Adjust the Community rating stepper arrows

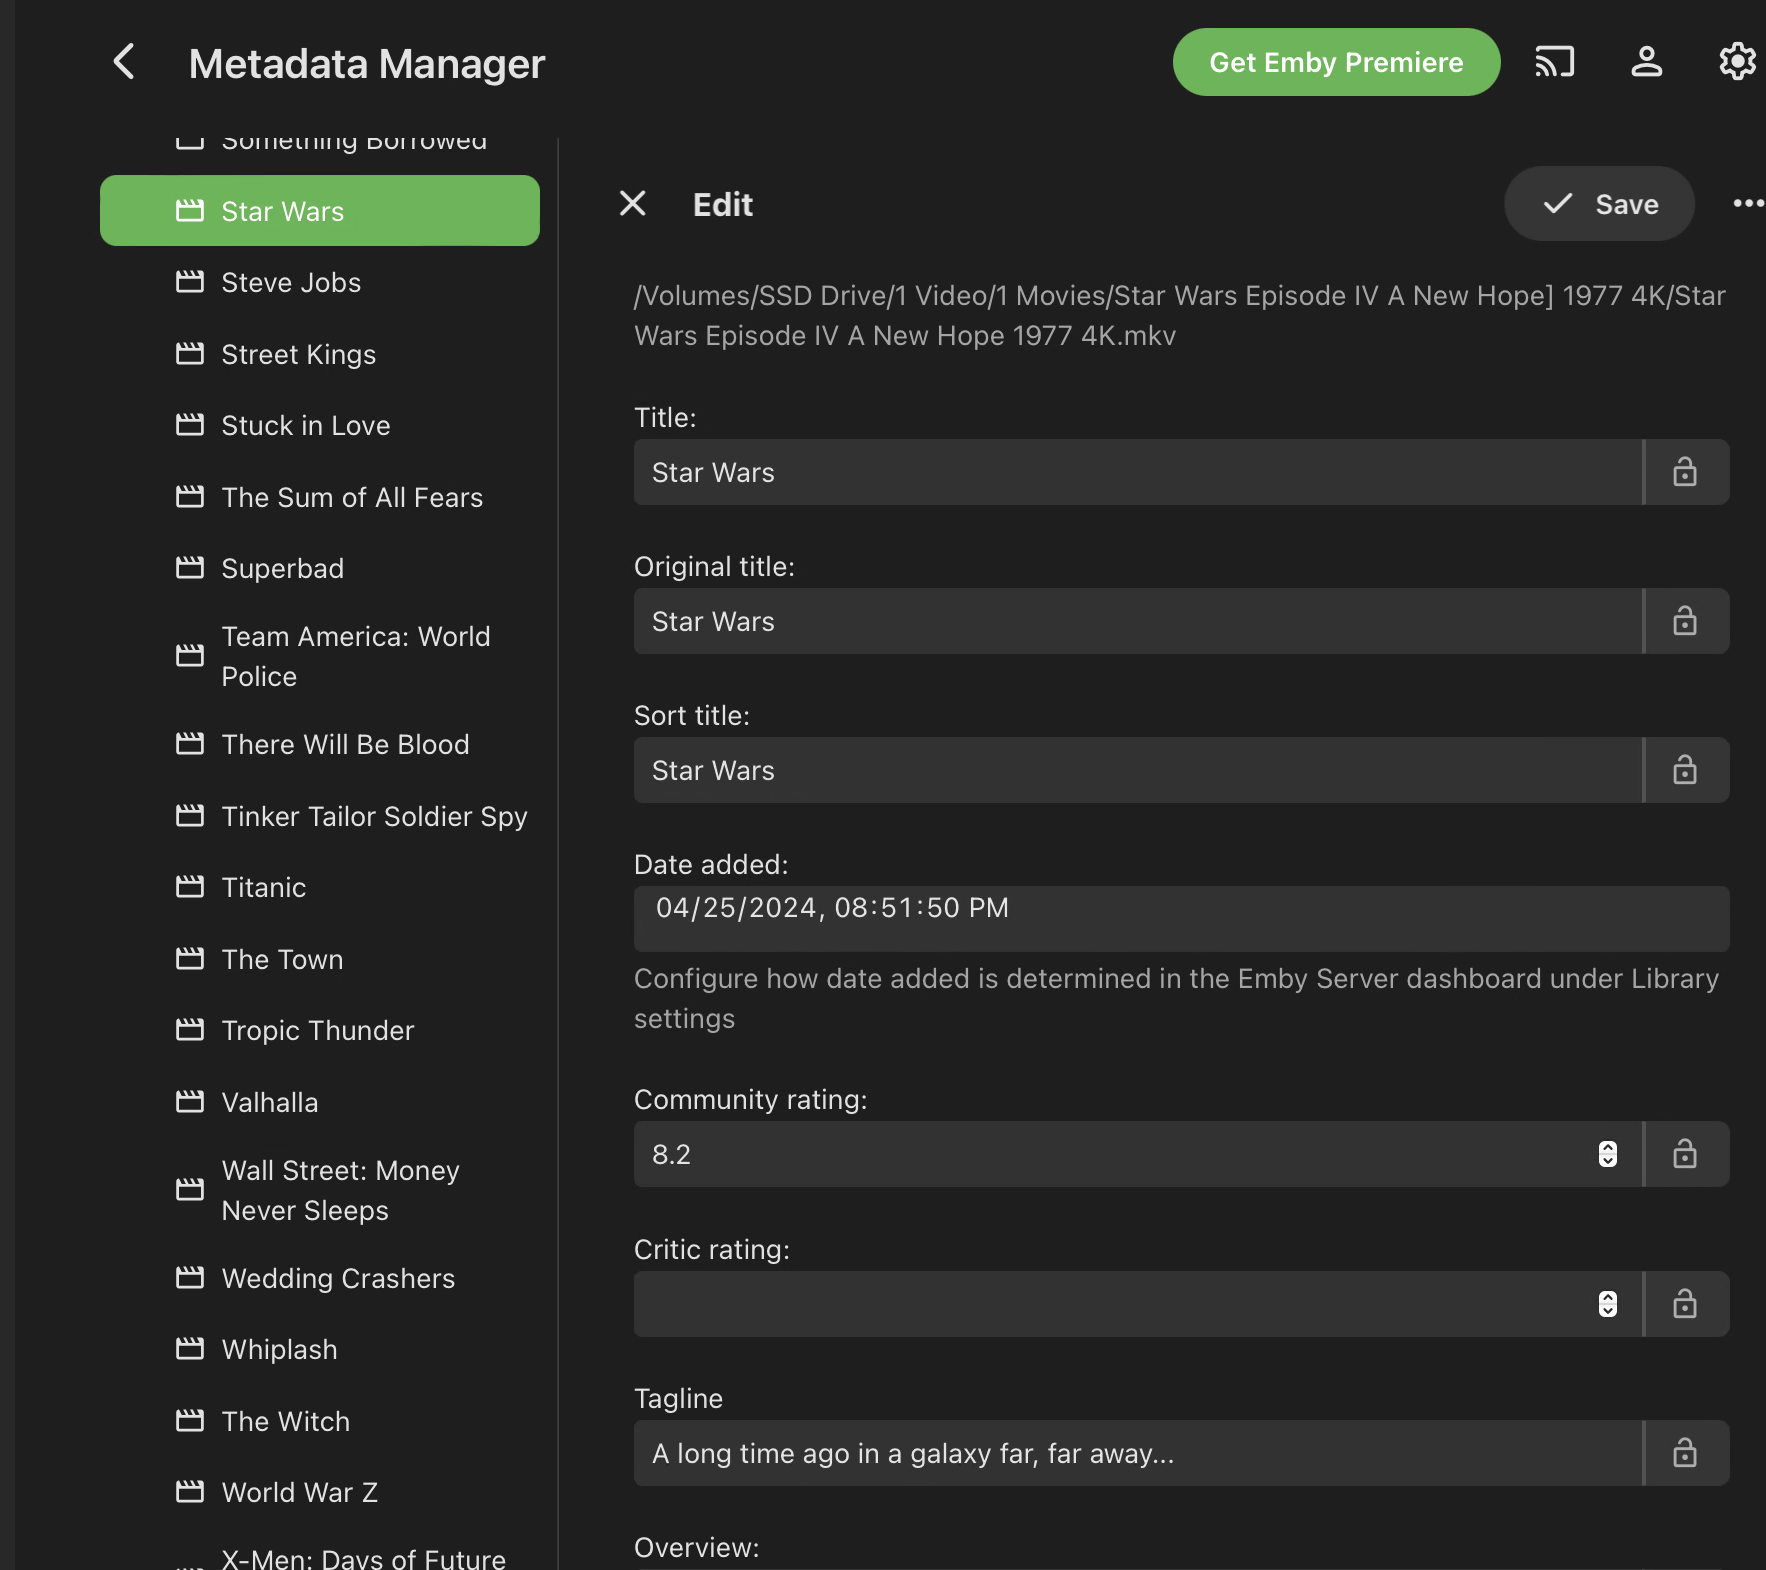(1608, 1154)
